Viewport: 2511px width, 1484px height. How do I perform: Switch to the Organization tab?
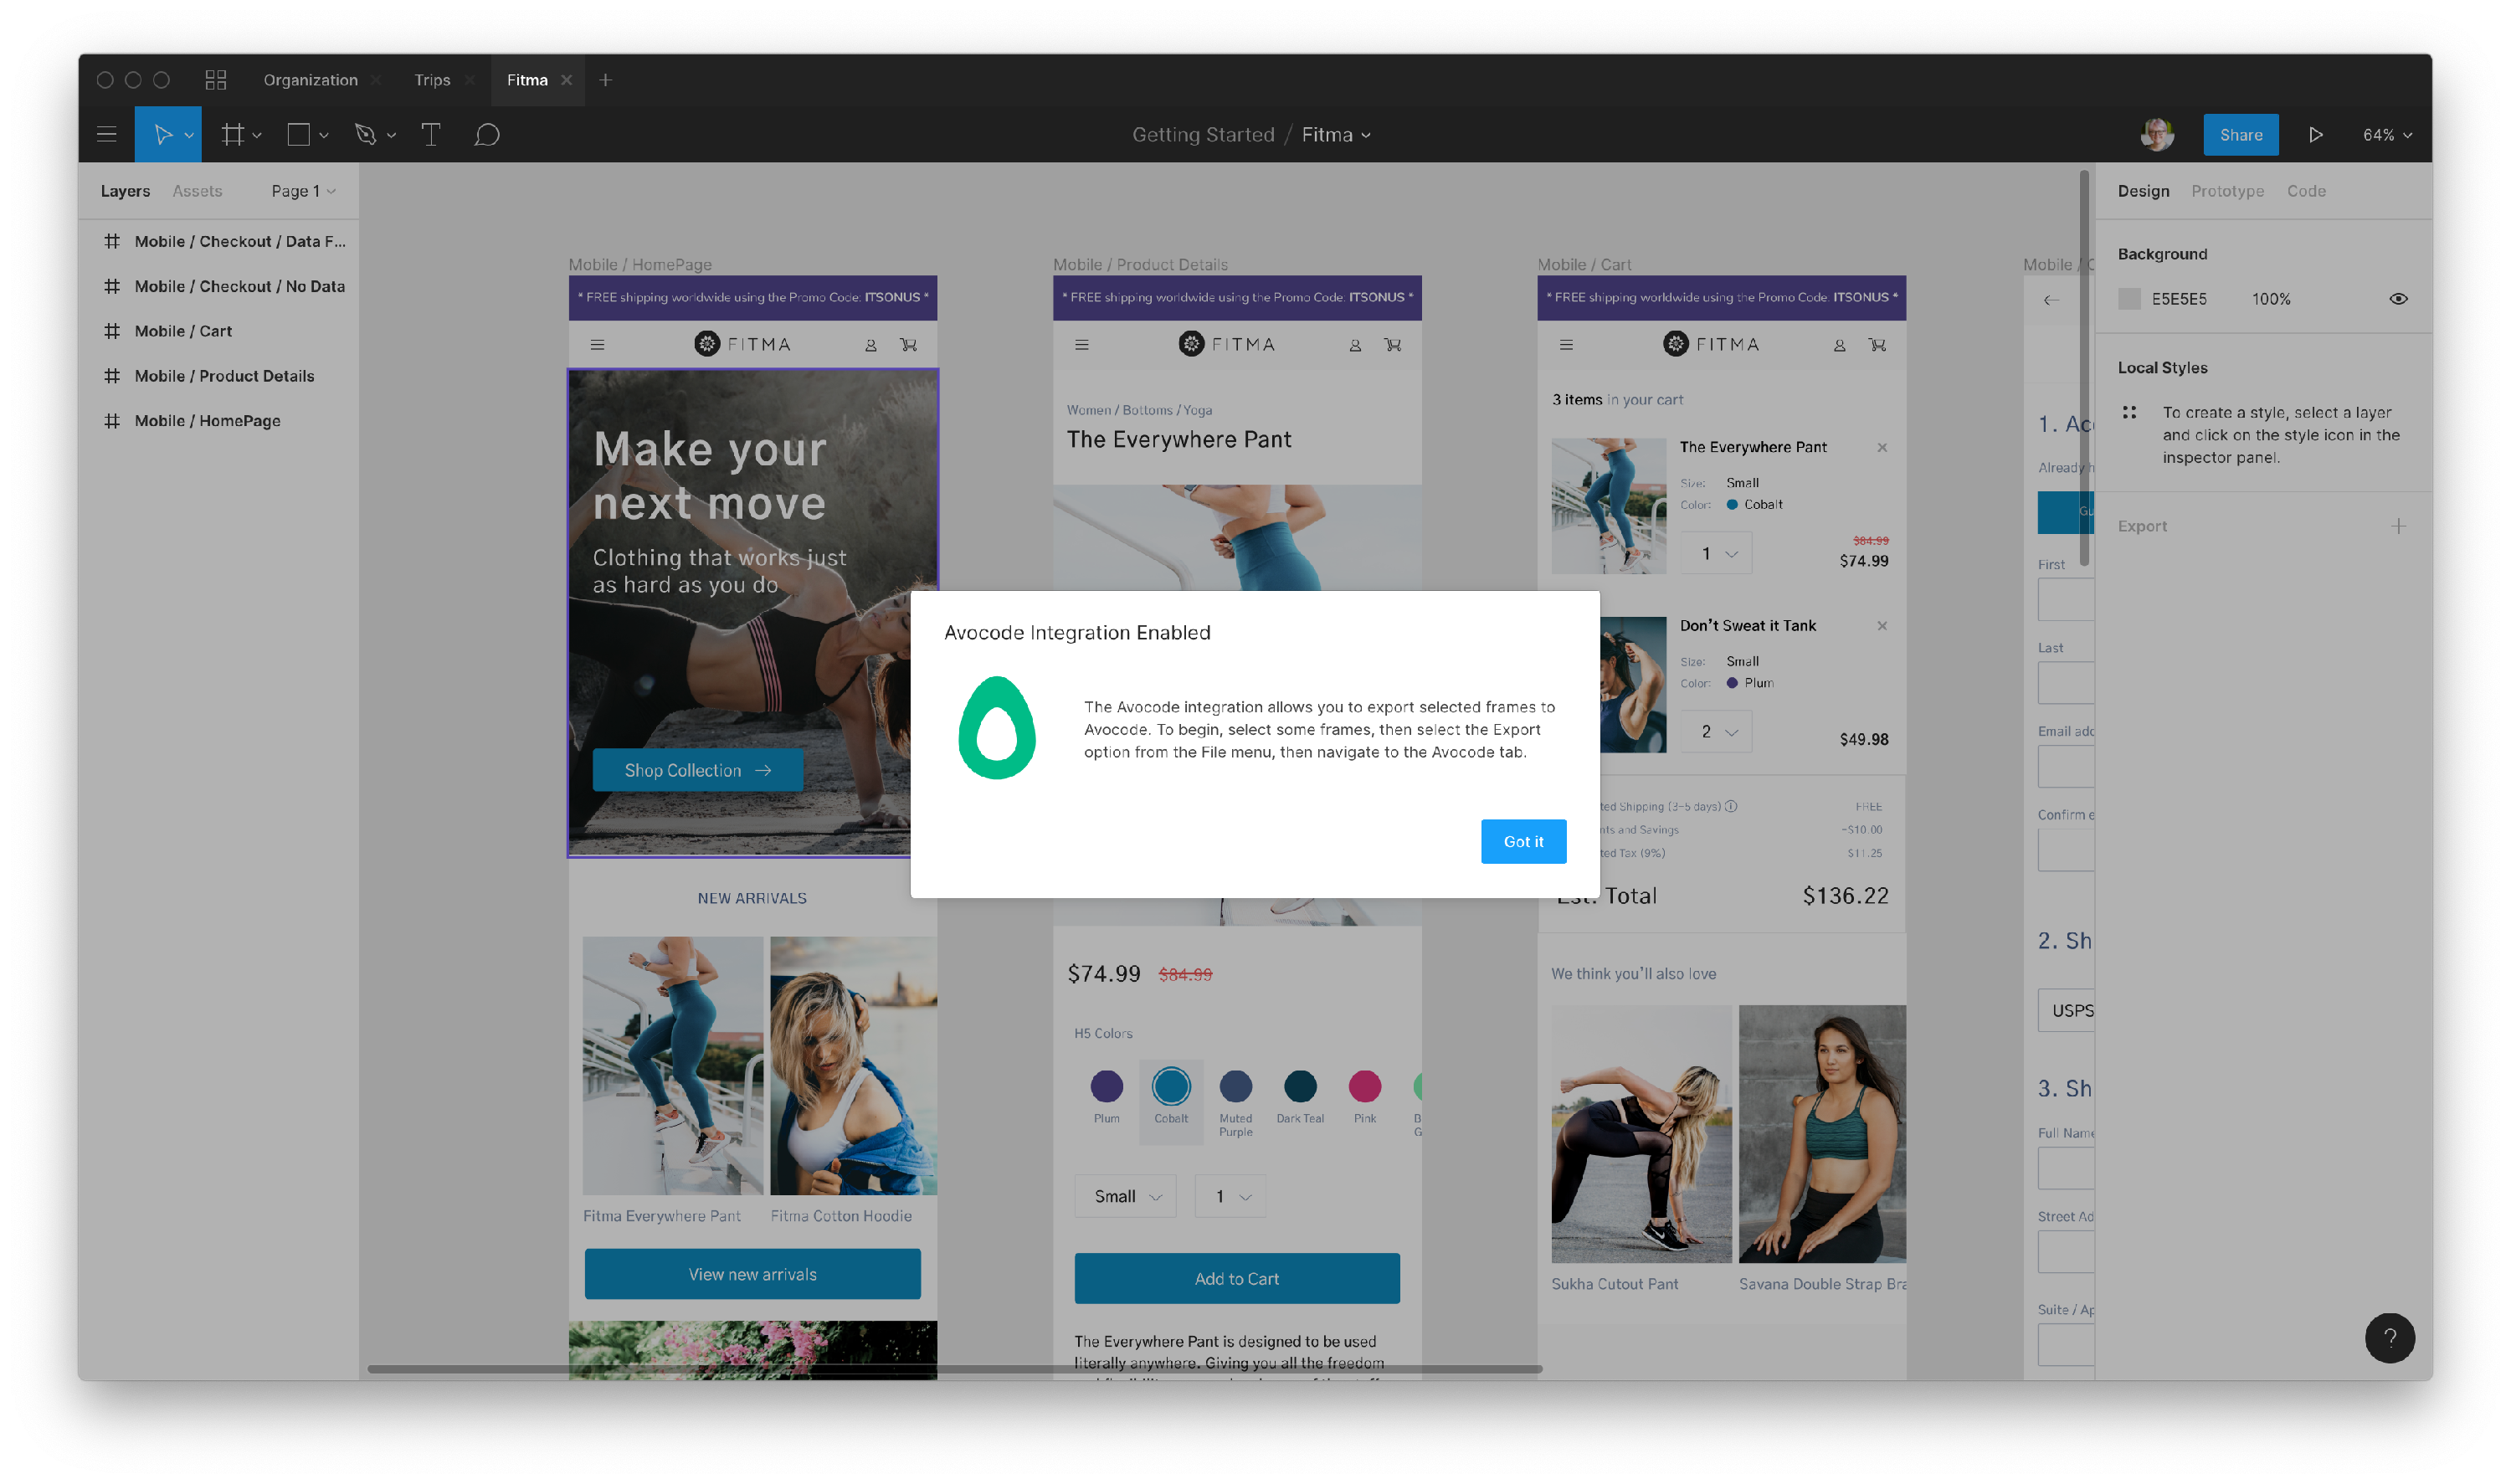[310, 79]
